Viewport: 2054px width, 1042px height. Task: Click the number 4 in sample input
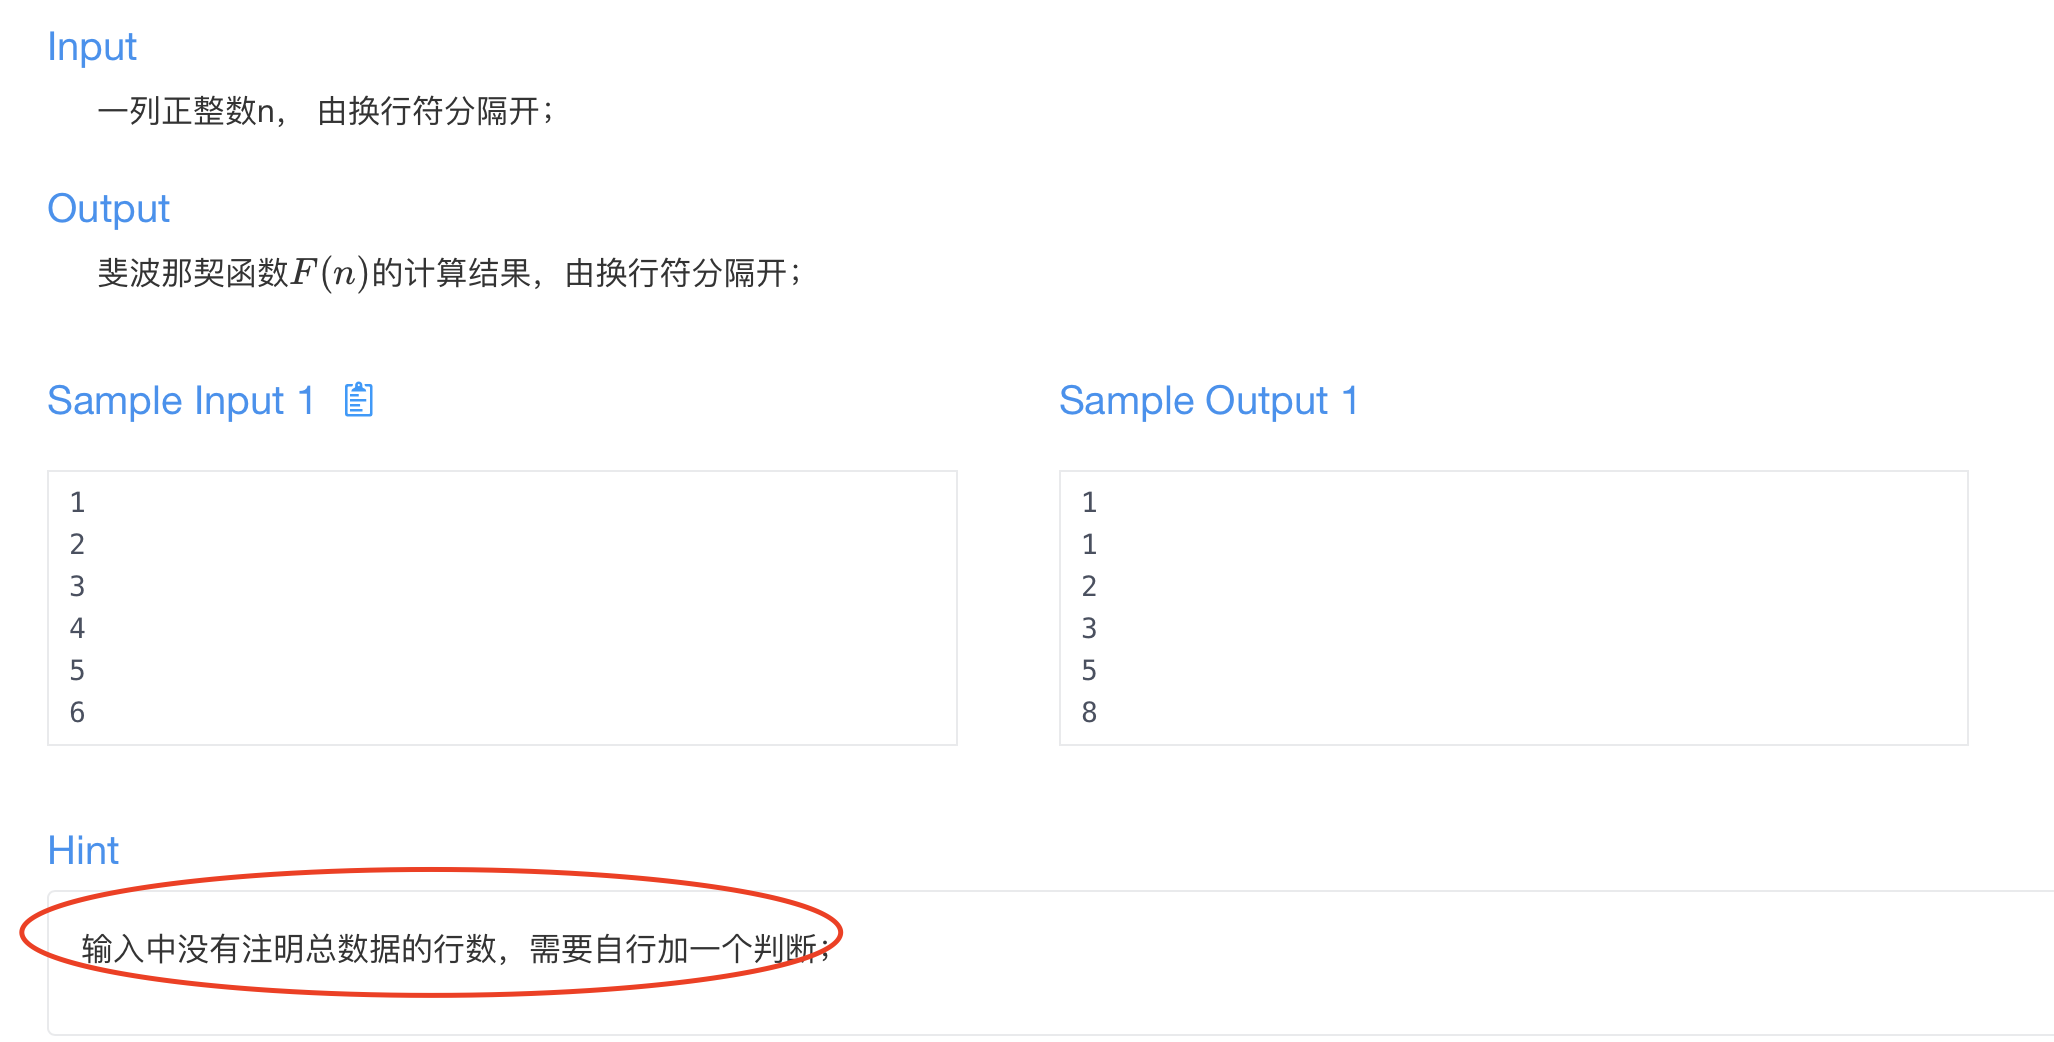(77, 628)
